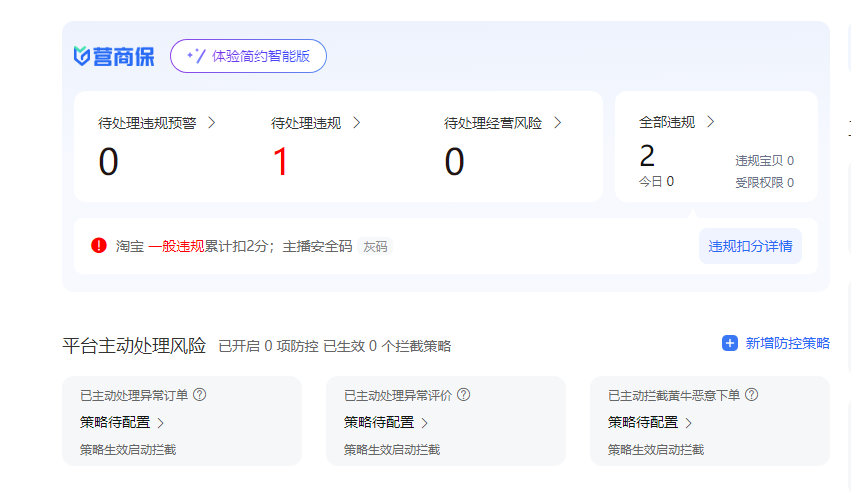Open 策略待配置 under 黄牛恶意下单 card
Viewport: 851px width, 499px height.
tap(650, 423)
